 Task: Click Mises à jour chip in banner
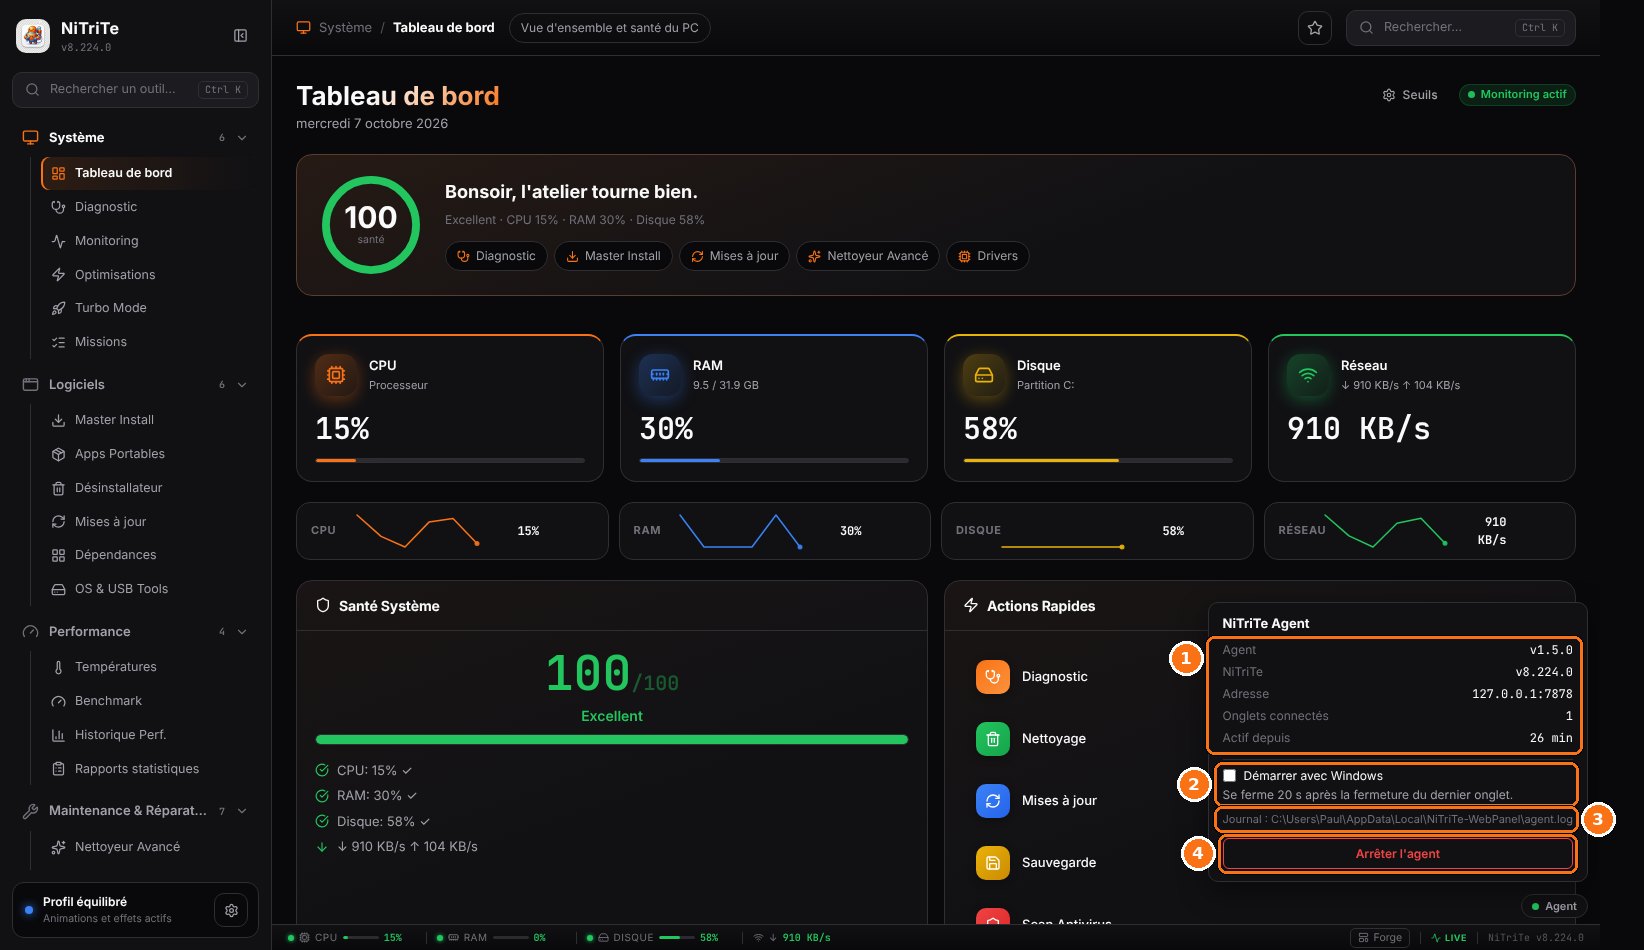pyautogui.click(x=734, y=256)
